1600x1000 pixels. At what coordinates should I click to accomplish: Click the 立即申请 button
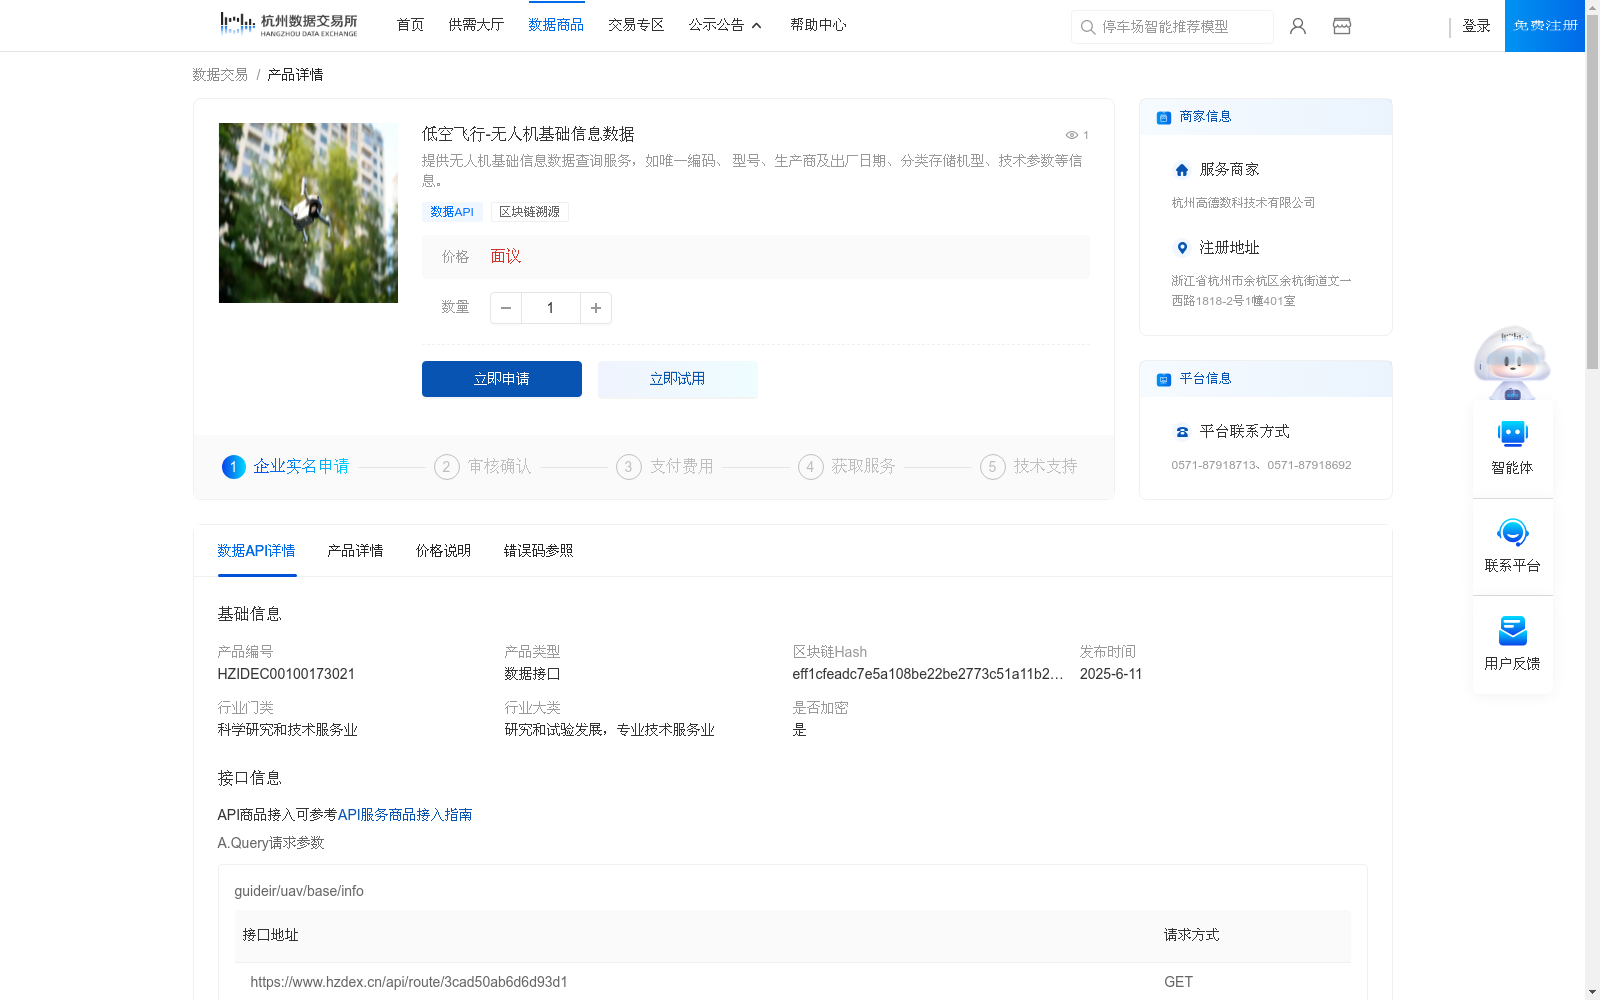pyautogui.click(x=502, y=379)
